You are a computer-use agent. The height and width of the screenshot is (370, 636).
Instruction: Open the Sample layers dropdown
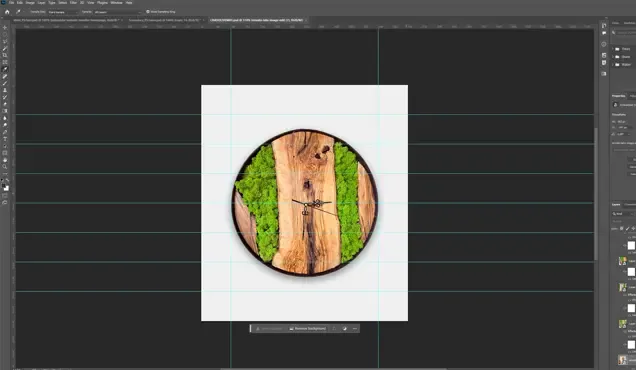click(117, 12)
